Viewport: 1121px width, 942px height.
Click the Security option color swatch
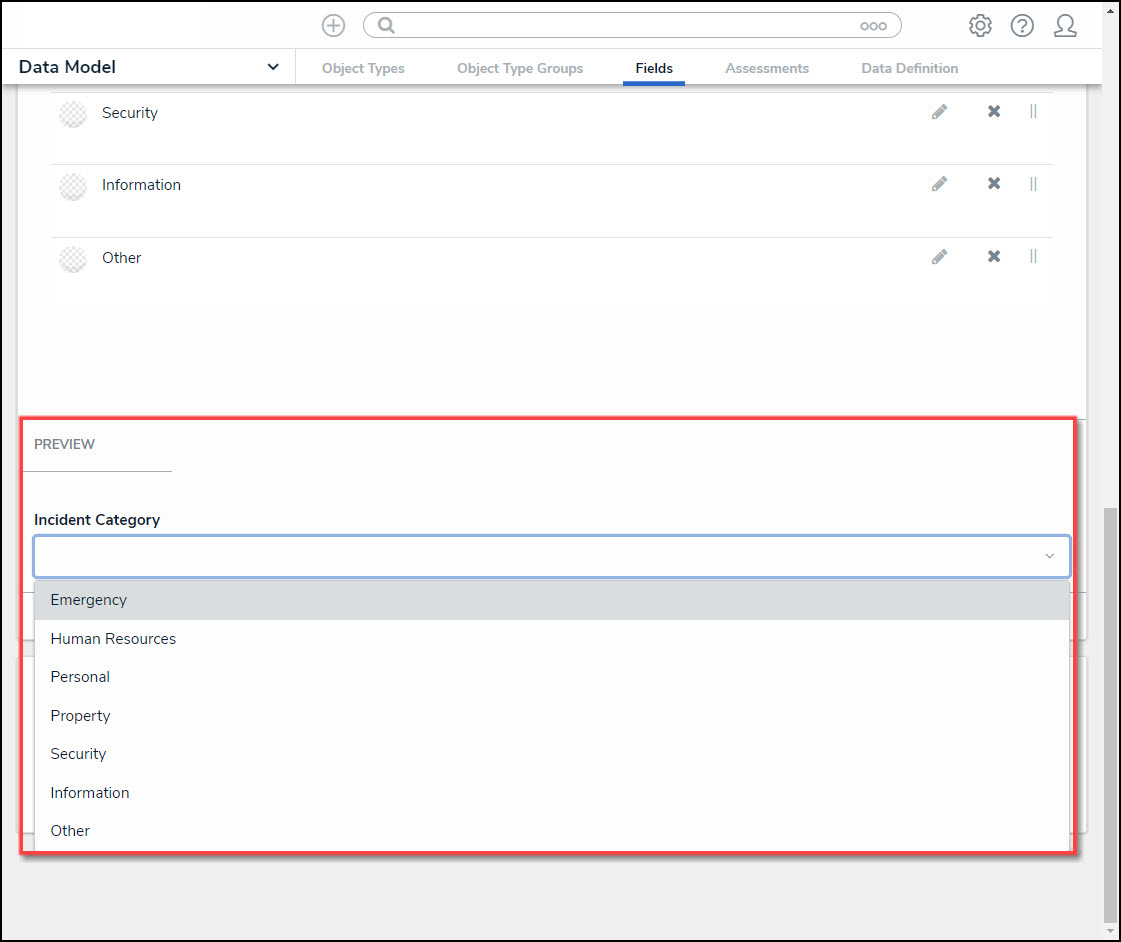click(x=73, y=114)
